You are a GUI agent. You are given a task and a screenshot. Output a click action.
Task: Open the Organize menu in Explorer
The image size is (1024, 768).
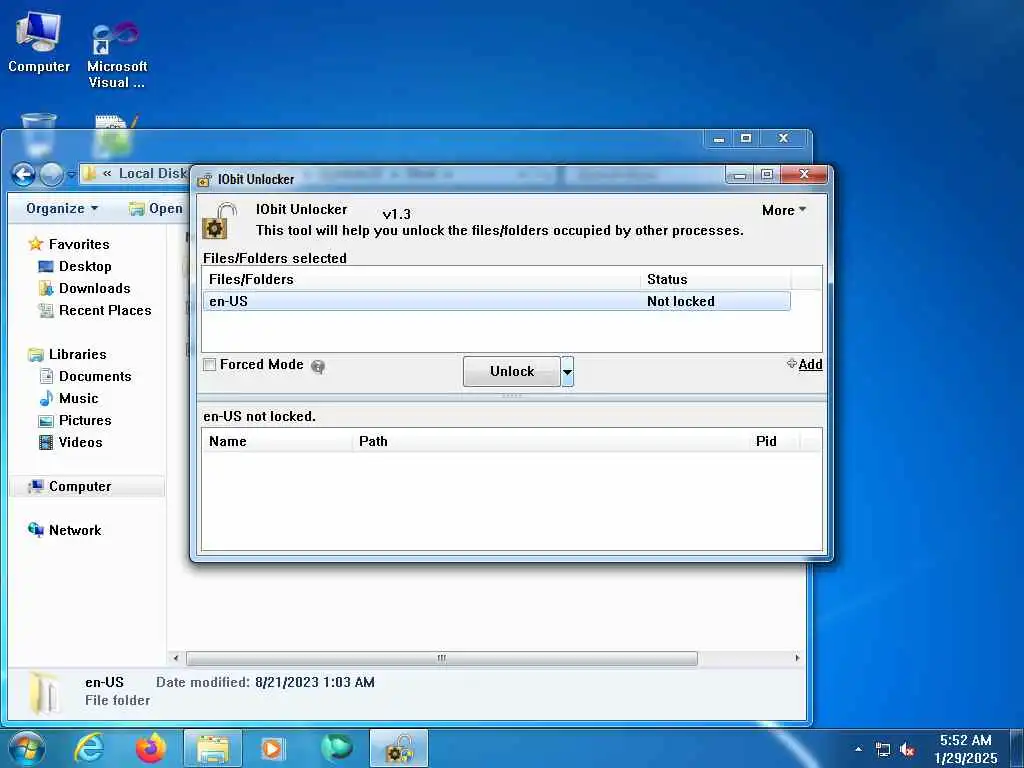click(x=62, y=208)
